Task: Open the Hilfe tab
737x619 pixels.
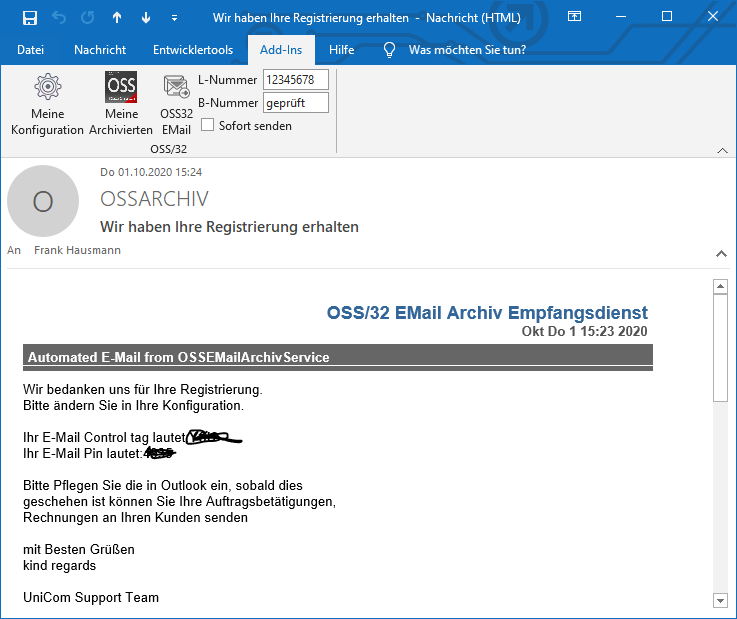Action: 342,50
